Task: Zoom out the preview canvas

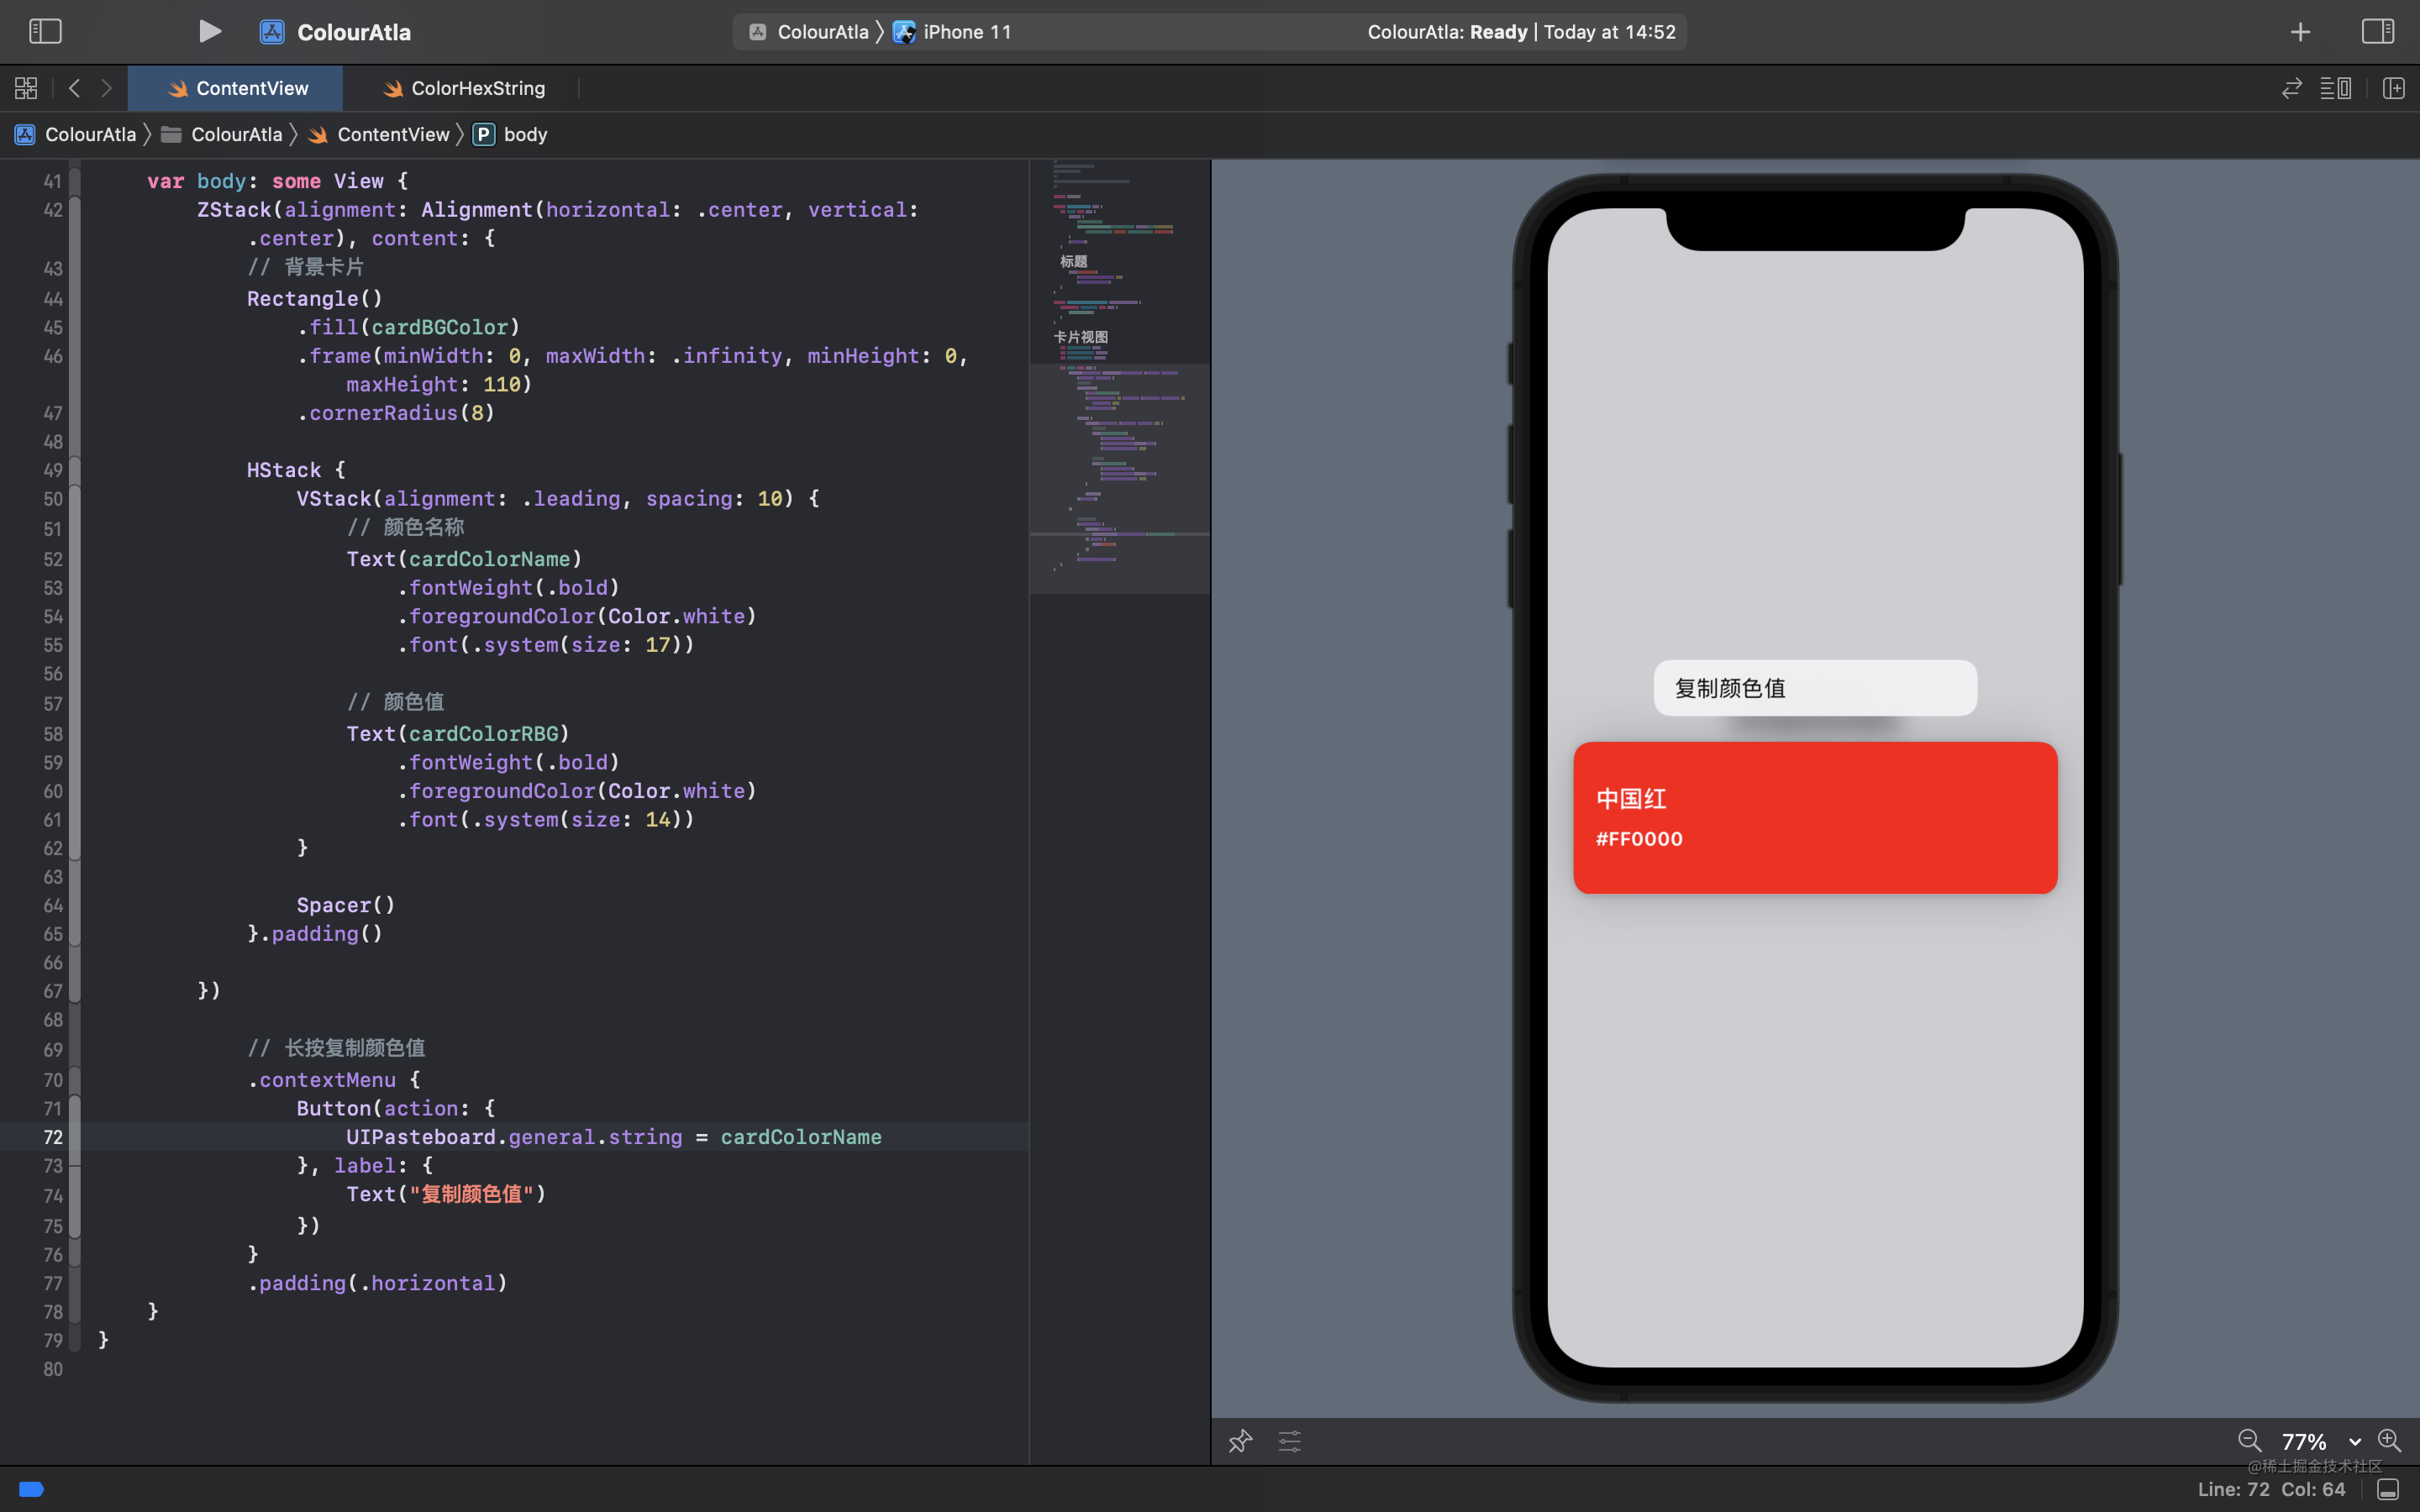Action: coord(2249,1441)
